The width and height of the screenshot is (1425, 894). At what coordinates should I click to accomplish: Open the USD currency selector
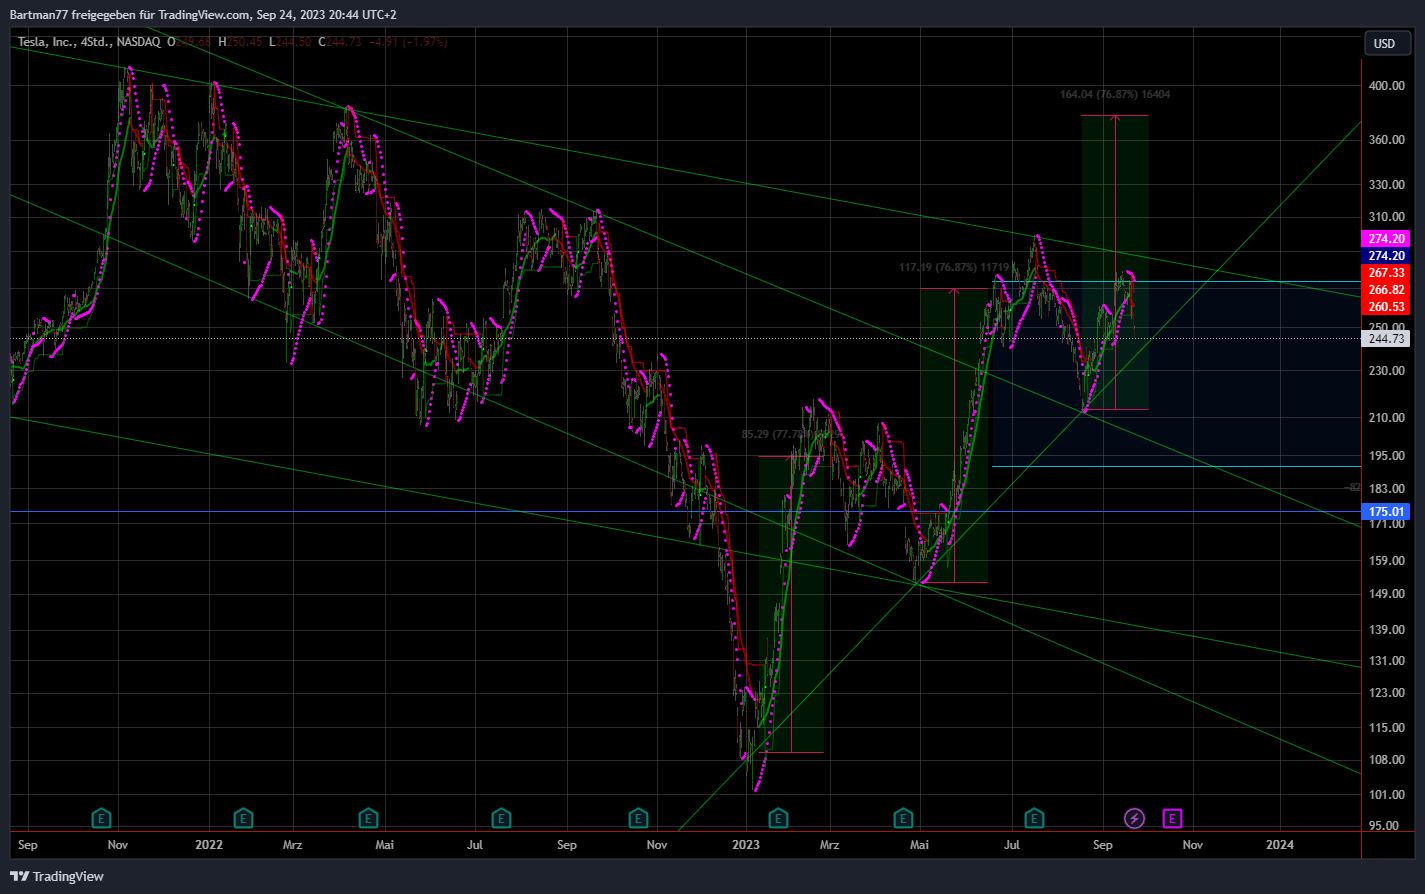(1387, 43)
